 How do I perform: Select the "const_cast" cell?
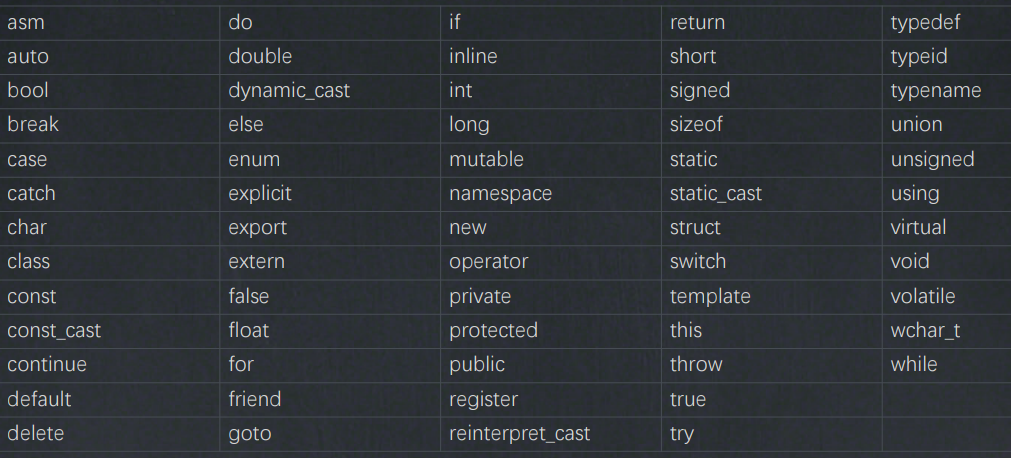click(54, 330)
